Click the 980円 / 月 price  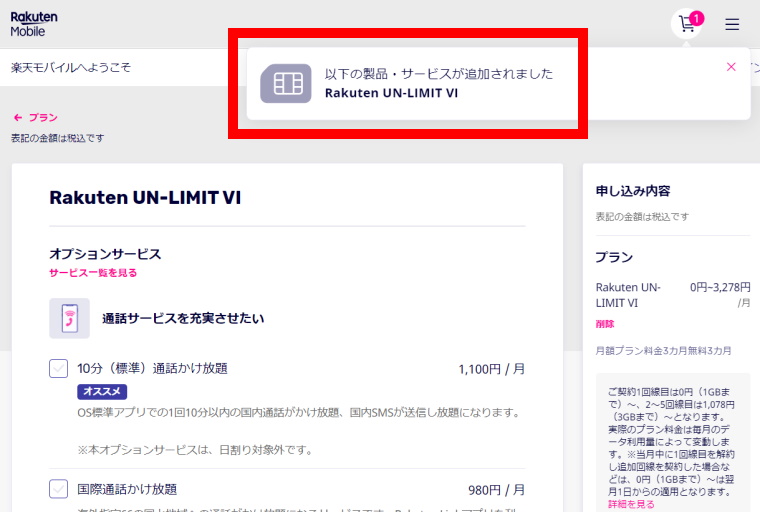[x=496, y=490]
